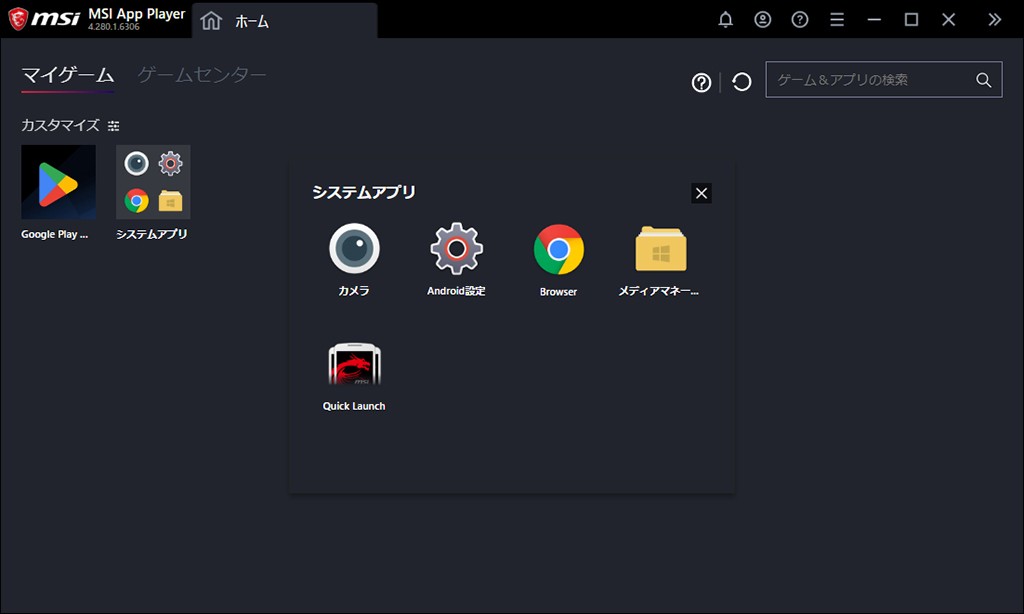Click the refresh icon near search
Viewport: 1024px width, 614px height.
(742, 82)
